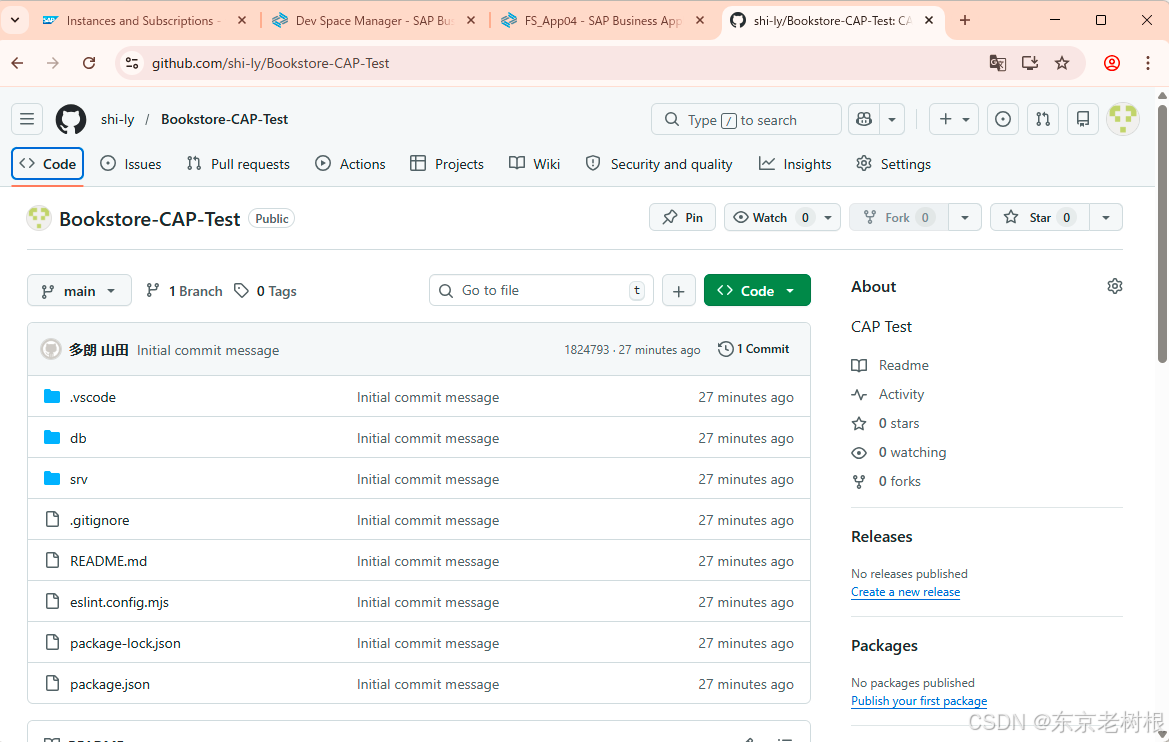Bookmark this page with the star icon
Image resolution: width=1169 pixels, height=742 pixels.
click(x=1062, y=63)
